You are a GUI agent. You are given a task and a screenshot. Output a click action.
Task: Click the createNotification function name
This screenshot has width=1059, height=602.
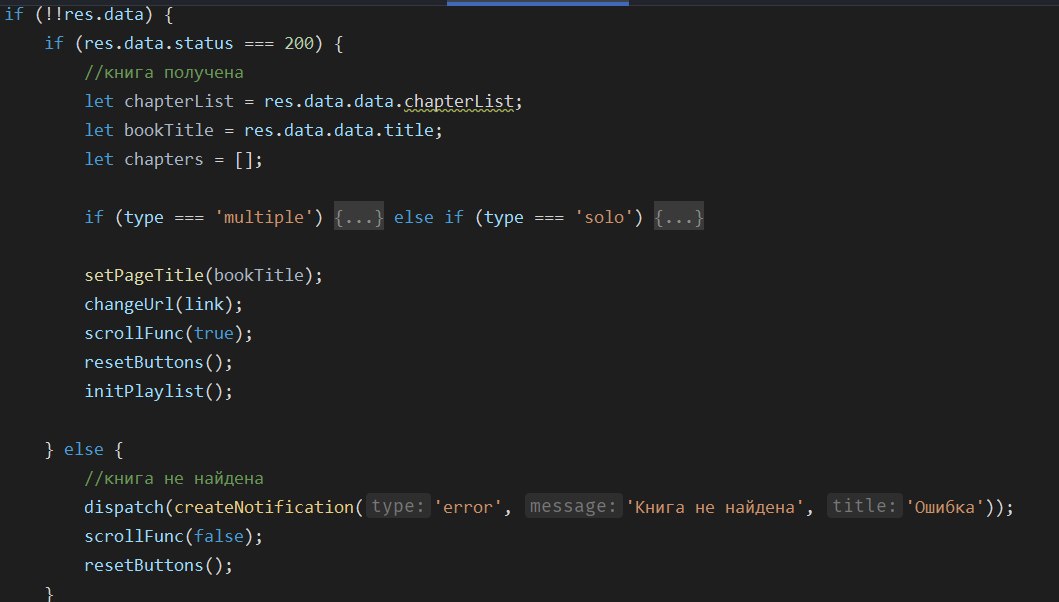pos(264,507)
